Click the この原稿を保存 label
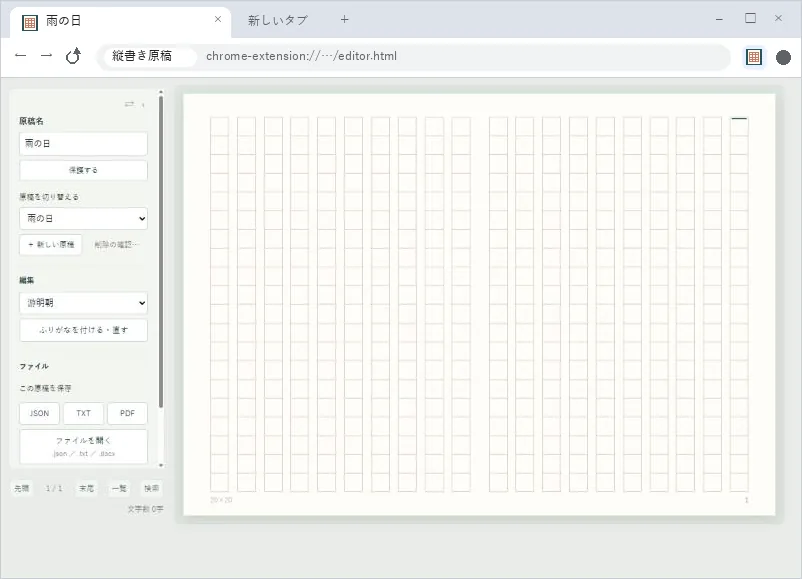Viewport: 802px width, 579px height. point(46,388)
